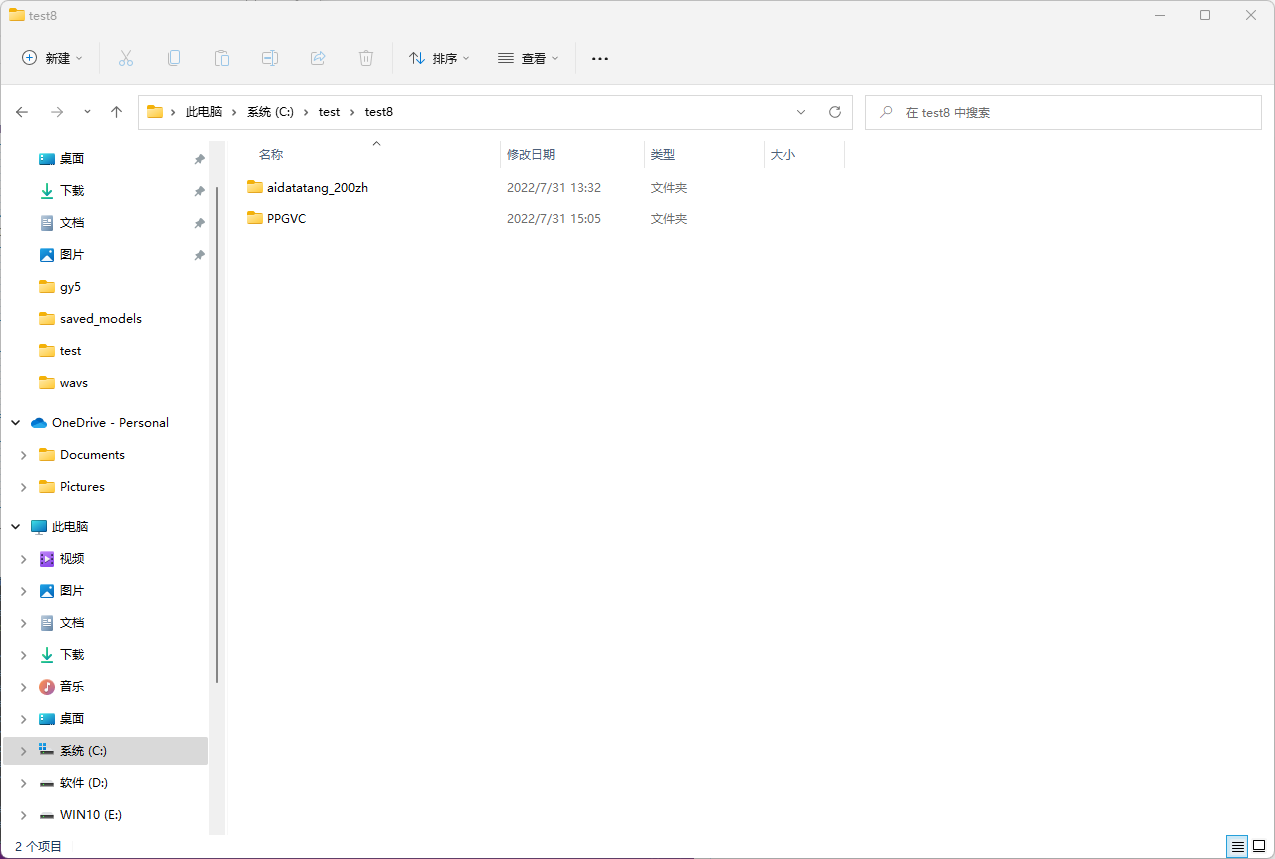Image resolution: width=1275 pixels, height=859 pixels.
Task: Click the 新建 button
Action: coord(52,58)
